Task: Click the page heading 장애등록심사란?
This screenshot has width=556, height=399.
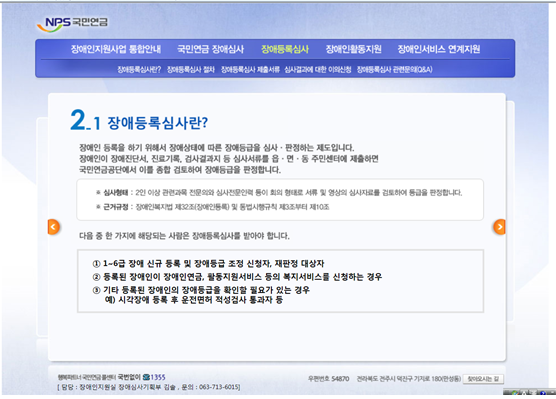Action: coord(157,123)
